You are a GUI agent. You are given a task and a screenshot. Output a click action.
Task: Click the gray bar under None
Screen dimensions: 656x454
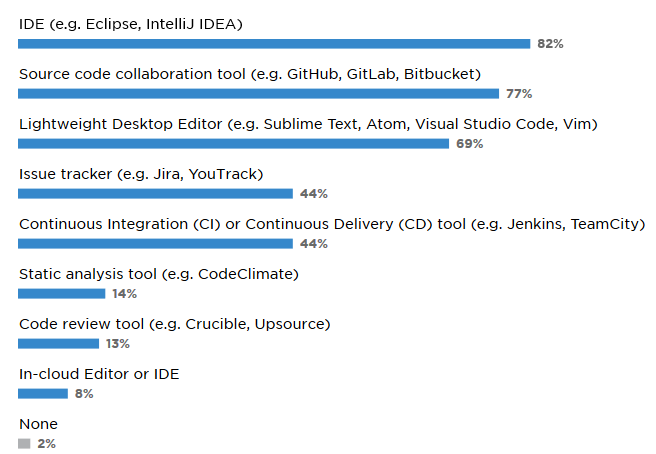24,444
